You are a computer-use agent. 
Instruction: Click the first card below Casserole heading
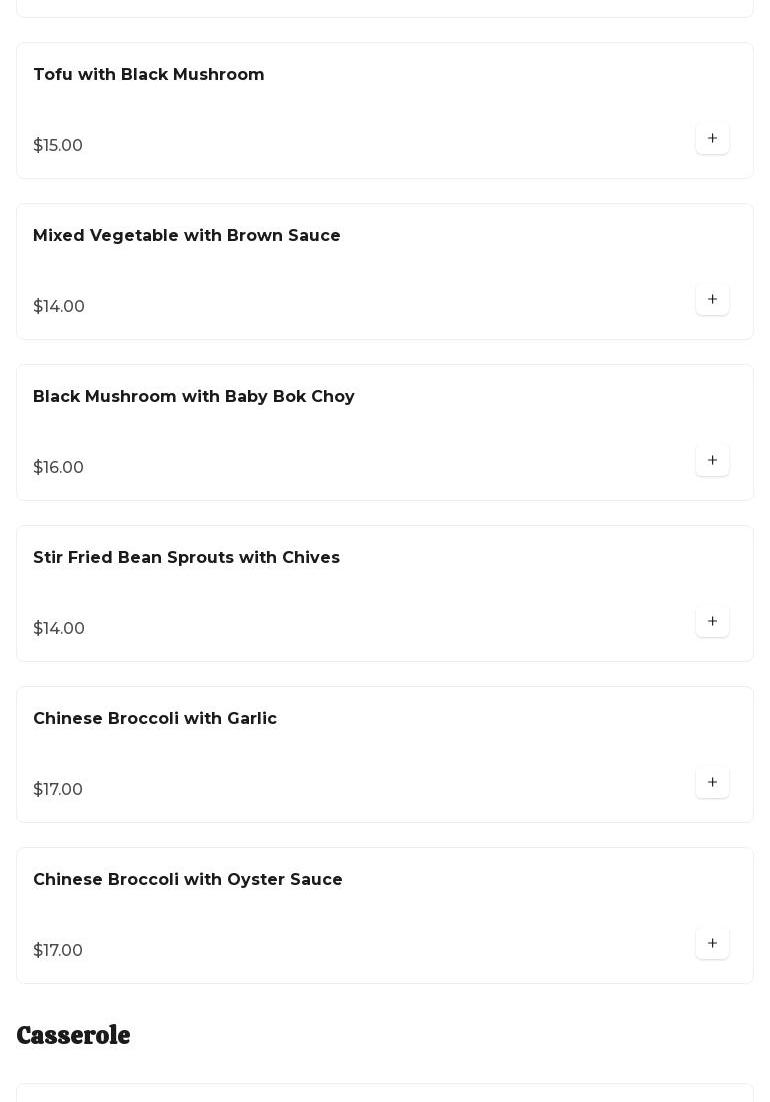tap(385, 1093)
